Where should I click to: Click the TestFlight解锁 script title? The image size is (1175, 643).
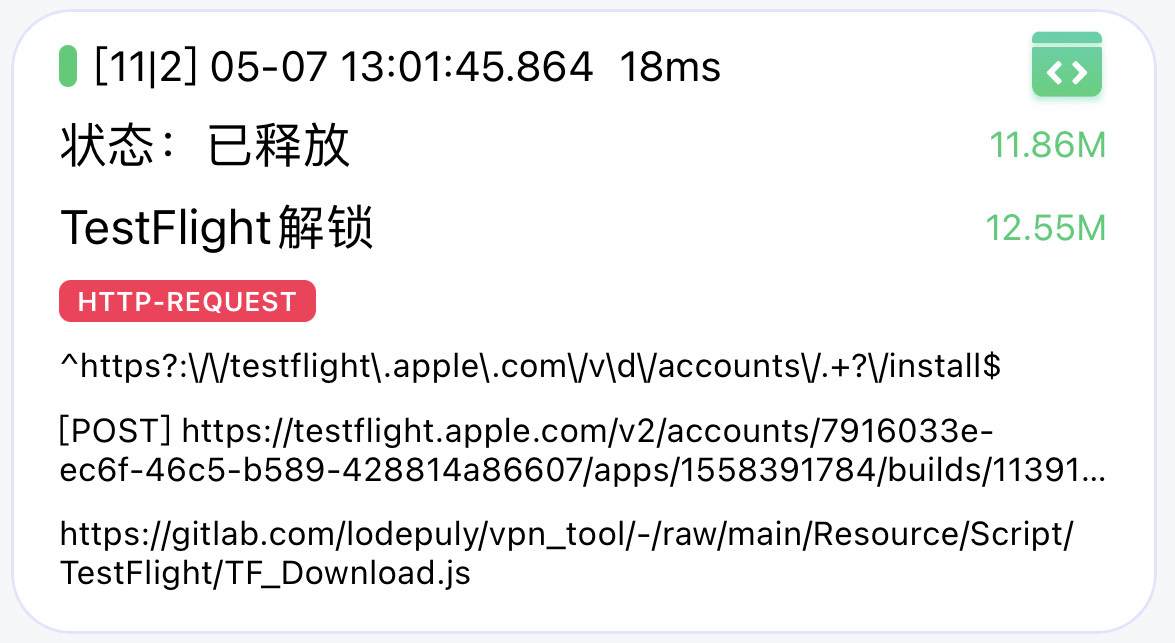(217, 227)
